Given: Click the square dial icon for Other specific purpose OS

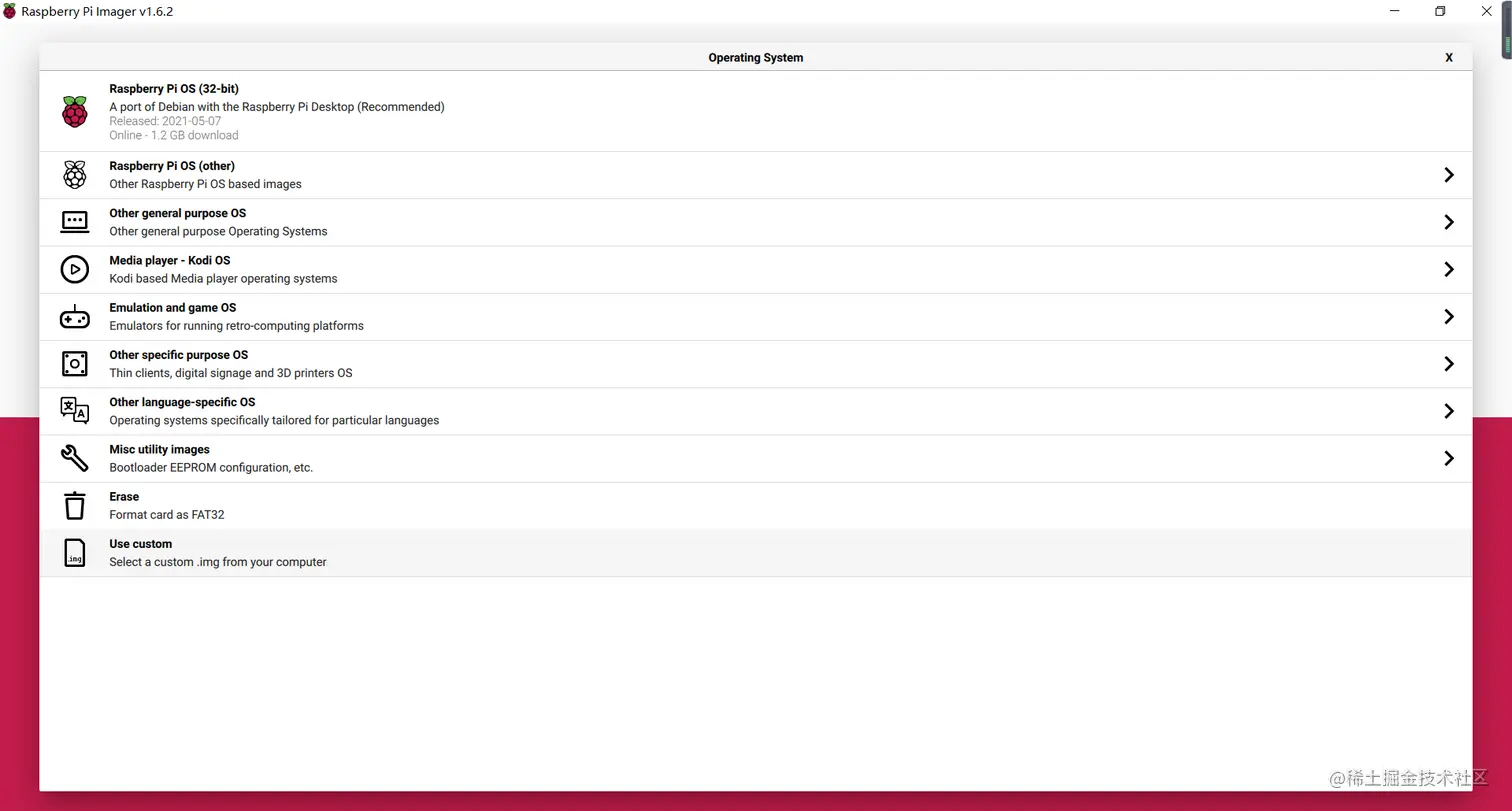Looking at the screenshot, I should click(x=74, y=364).
